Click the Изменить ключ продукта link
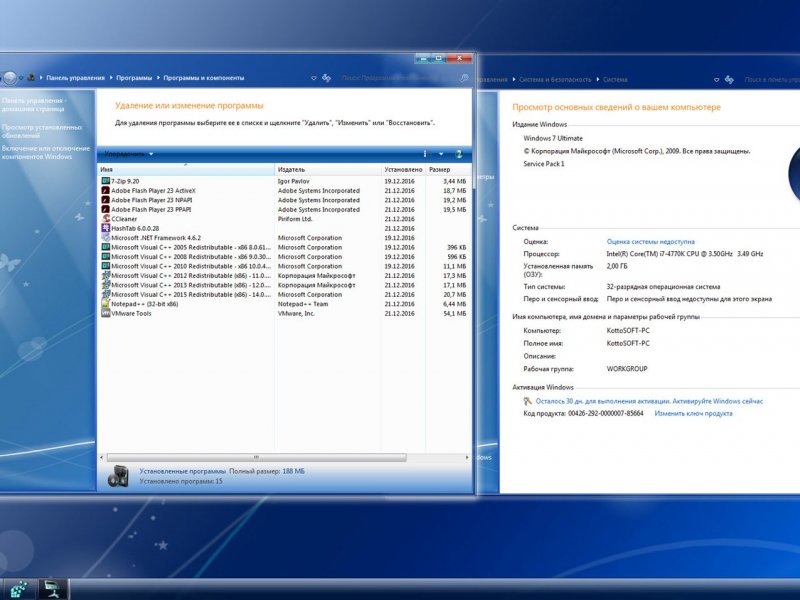Image resolution: width=800 pixels, height=600 pixels. (693, 413)
